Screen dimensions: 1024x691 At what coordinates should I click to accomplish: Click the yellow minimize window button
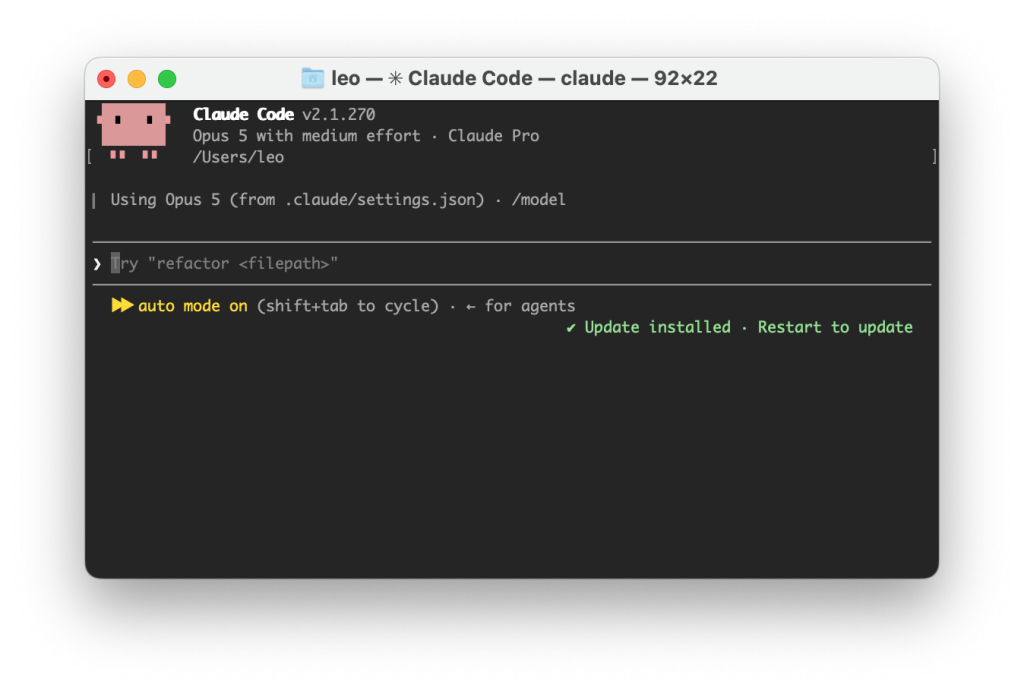136,79
